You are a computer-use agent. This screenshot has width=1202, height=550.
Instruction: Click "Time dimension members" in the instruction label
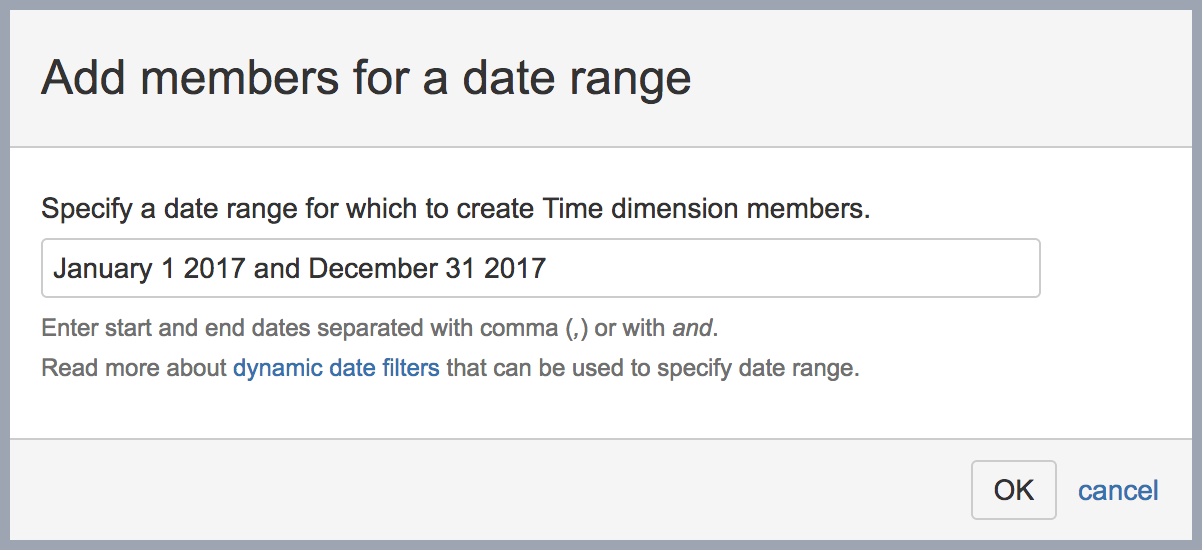(x=706, y=210)
